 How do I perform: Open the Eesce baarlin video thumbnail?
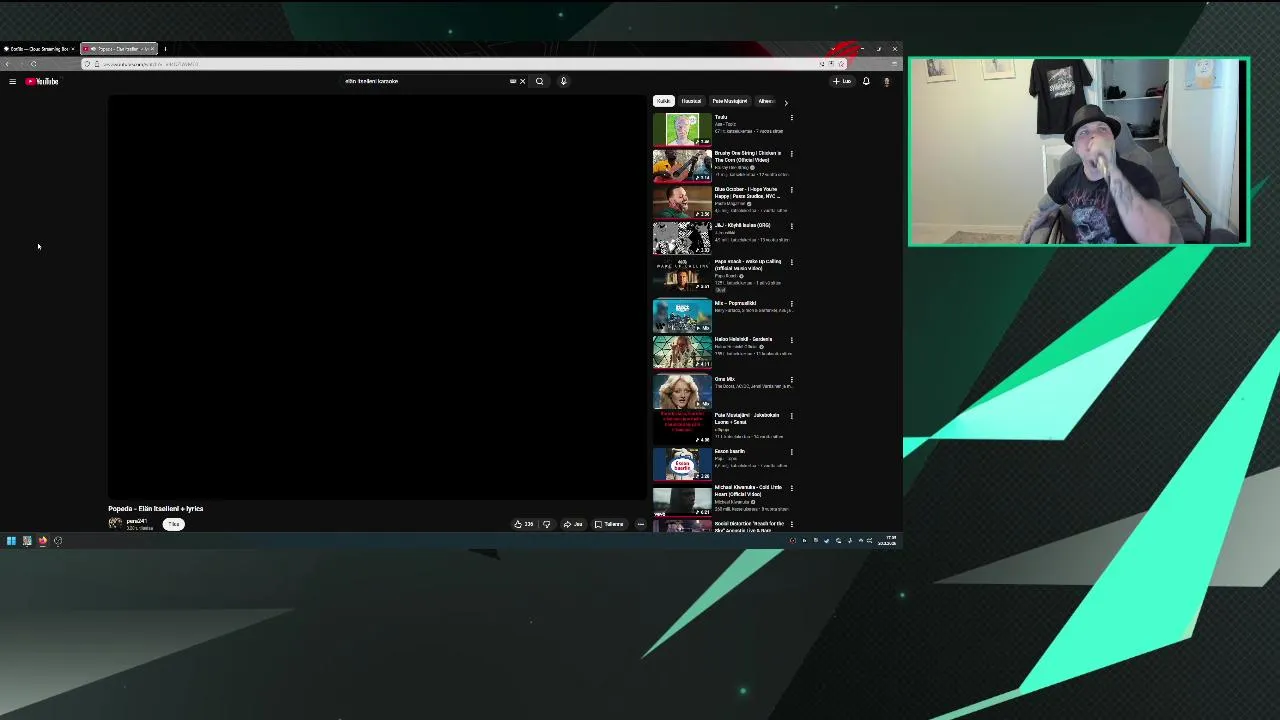(682, 463)
